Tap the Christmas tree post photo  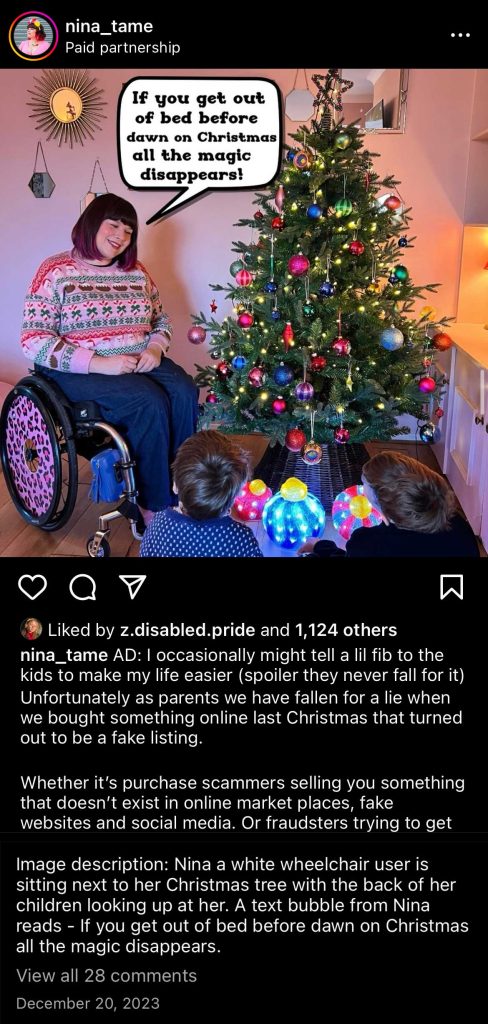tap(244, 312)
